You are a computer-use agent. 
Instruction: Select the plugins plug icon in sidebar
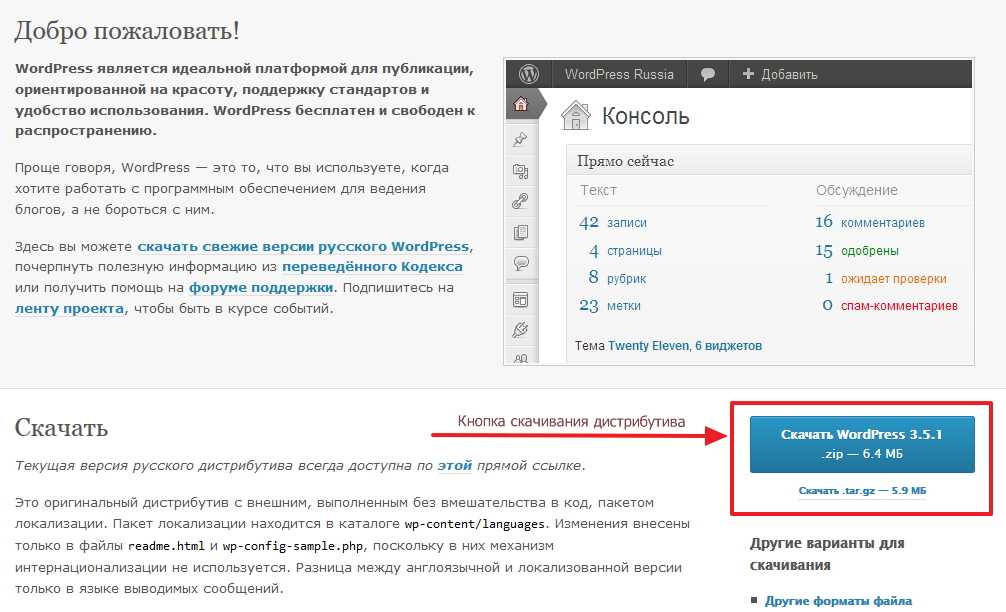click(x=520, y=330)
